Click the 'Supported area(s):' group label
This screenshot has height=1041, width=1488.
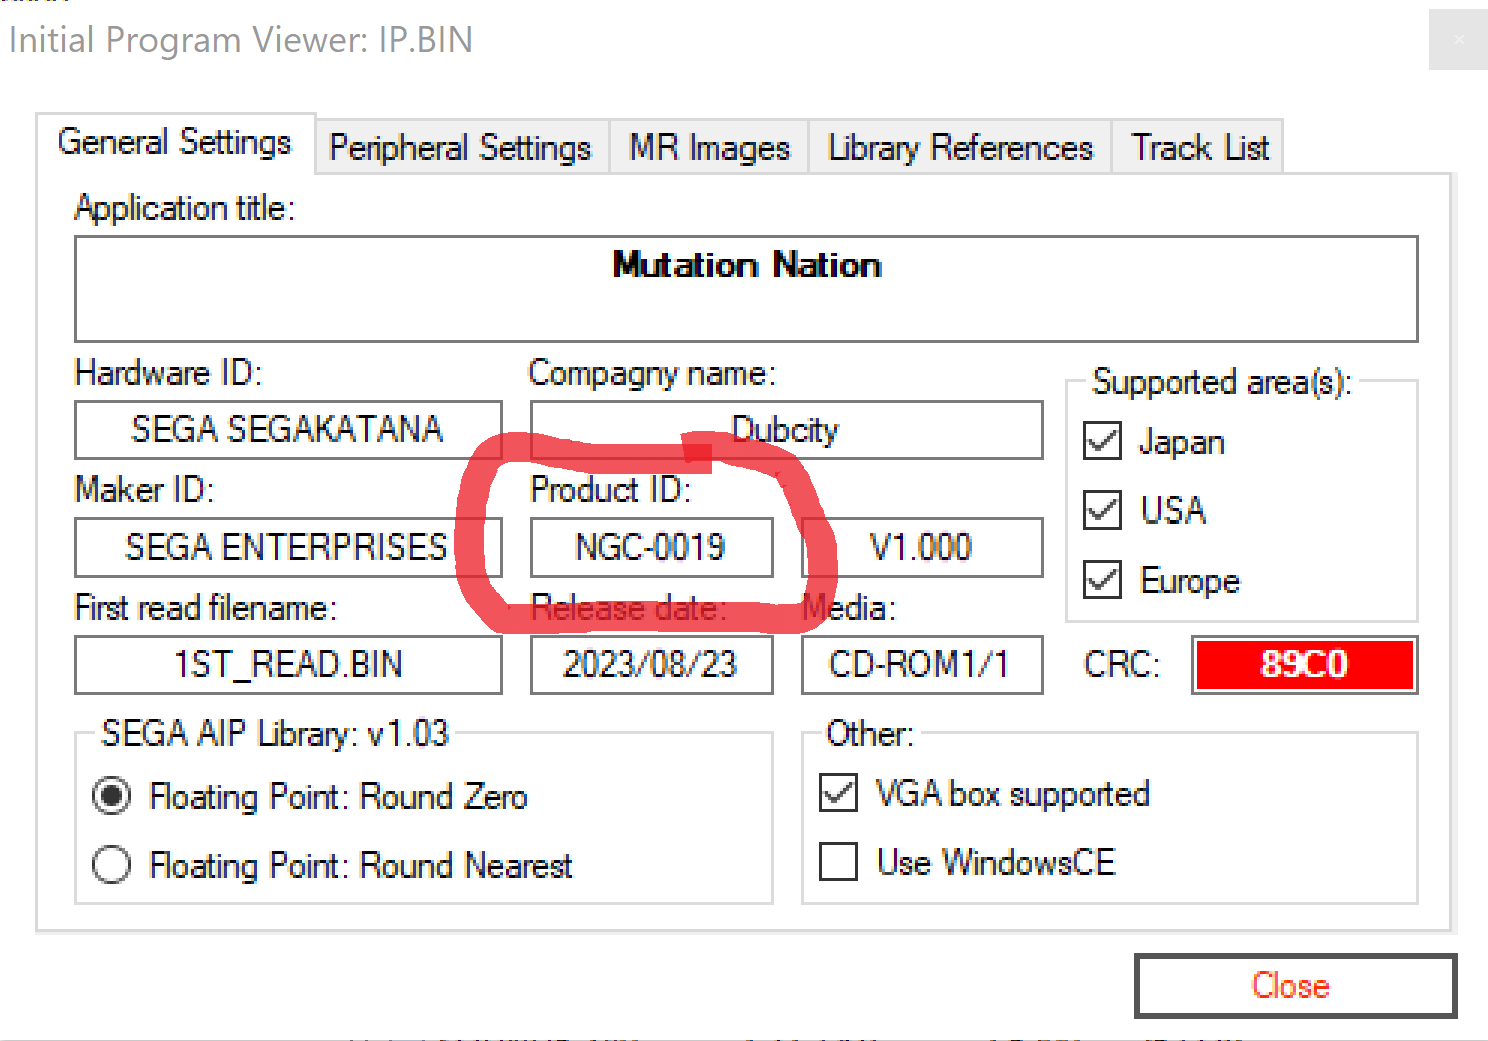click(x=1222, y=382)
